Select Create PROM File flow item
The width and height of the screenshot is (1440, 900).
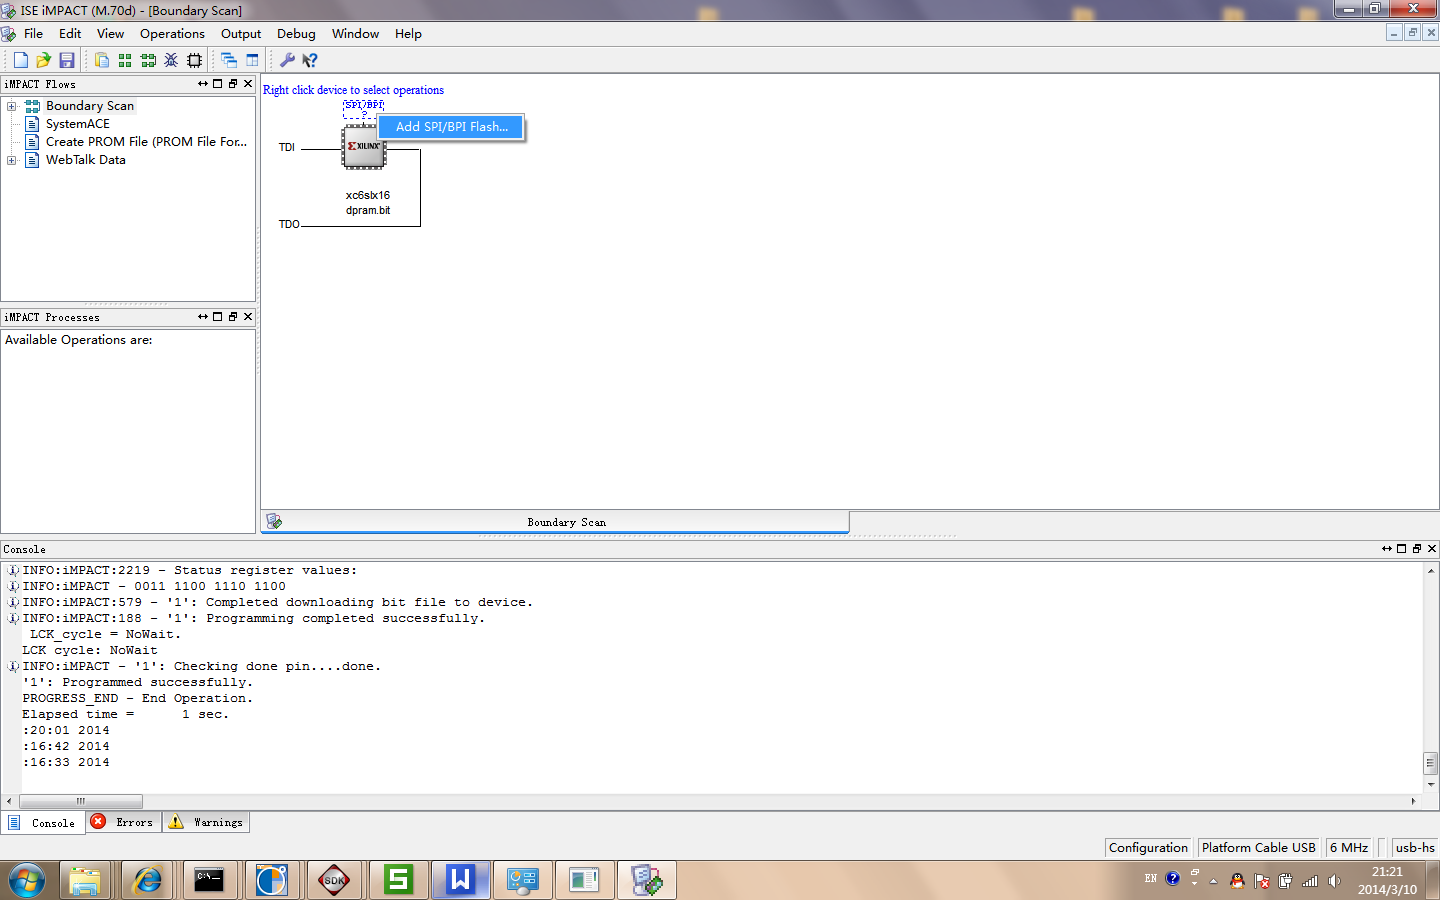click(145, 142)
